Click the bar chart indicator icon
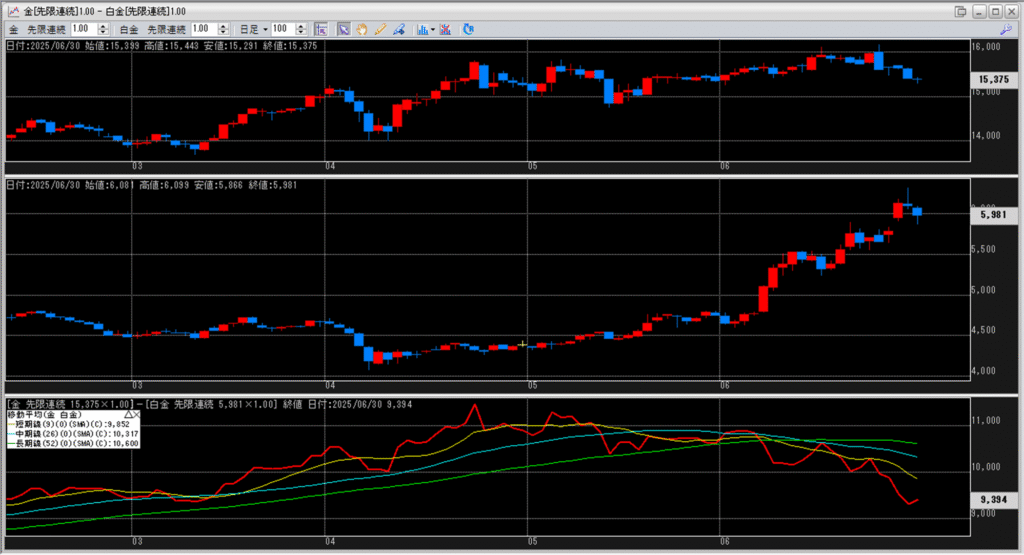This screenshot has height=555, width=1024. (x=422, y=29)
